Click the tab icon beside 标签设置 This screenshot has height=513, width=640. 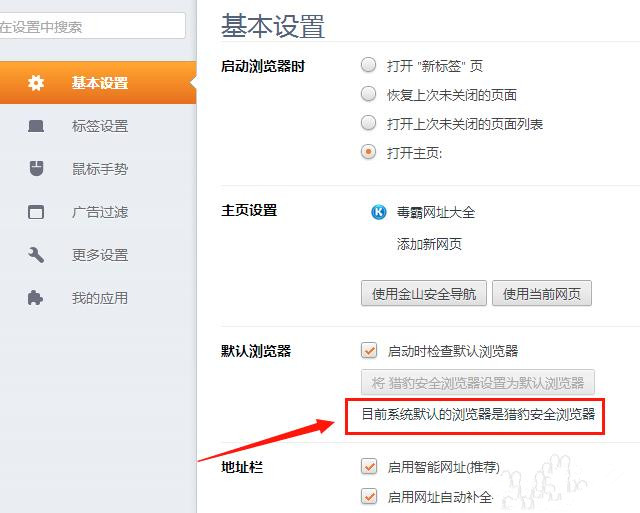(36, 126)
